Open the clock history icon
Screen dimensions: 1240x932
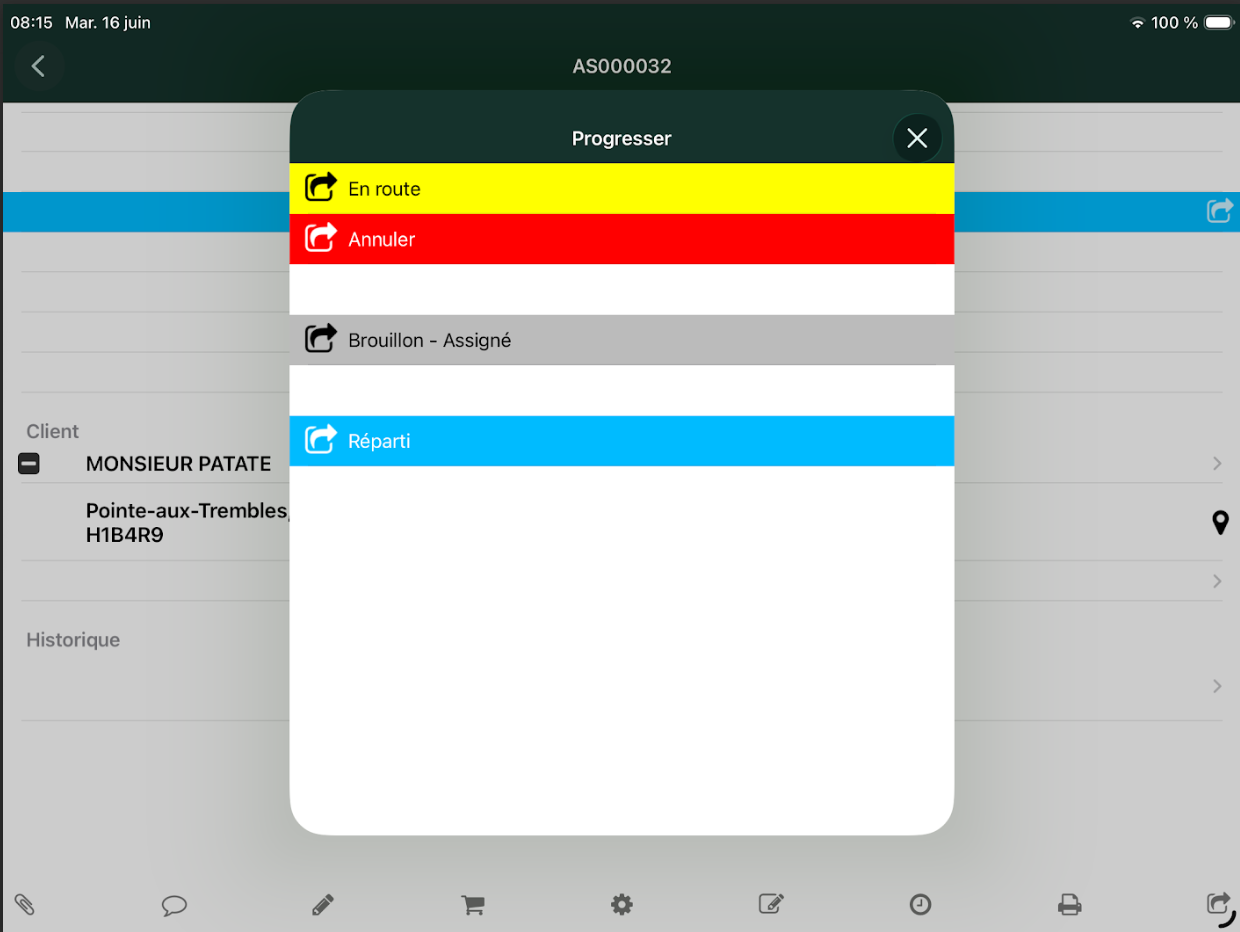pyautogui.click(x=920, y=905)
